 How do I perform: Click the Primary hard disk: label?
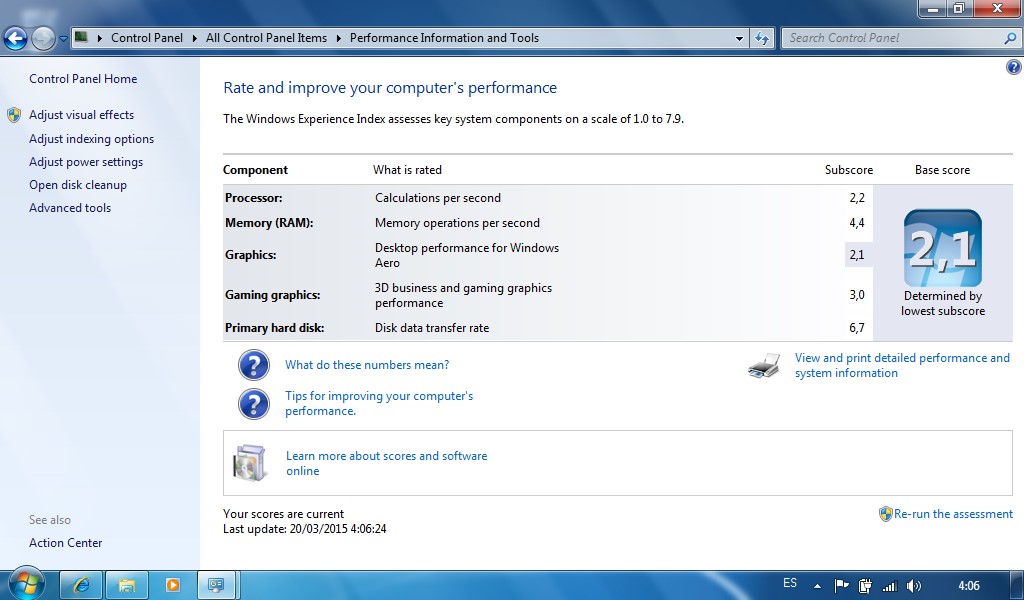pos(274,328)
